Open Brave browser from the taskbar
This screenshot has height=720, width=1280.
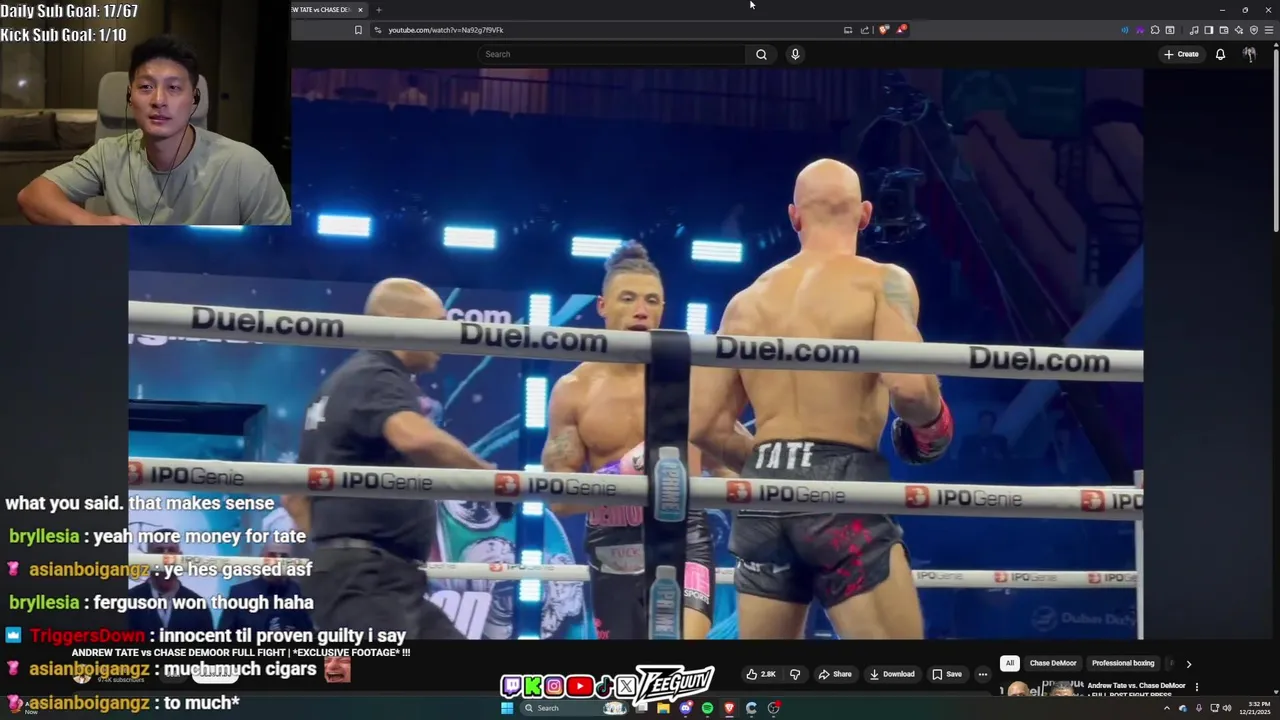click(729, 708)
